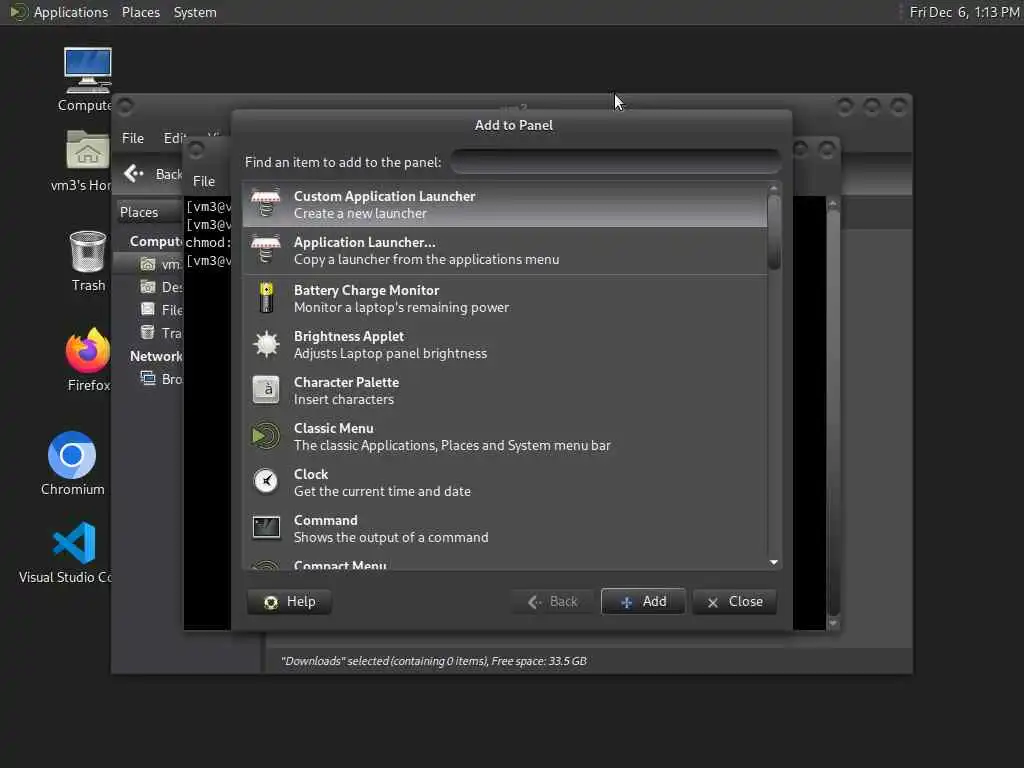Open Edit menu of file manager window
1024x768 pixels.
click(x=174, y=138)
